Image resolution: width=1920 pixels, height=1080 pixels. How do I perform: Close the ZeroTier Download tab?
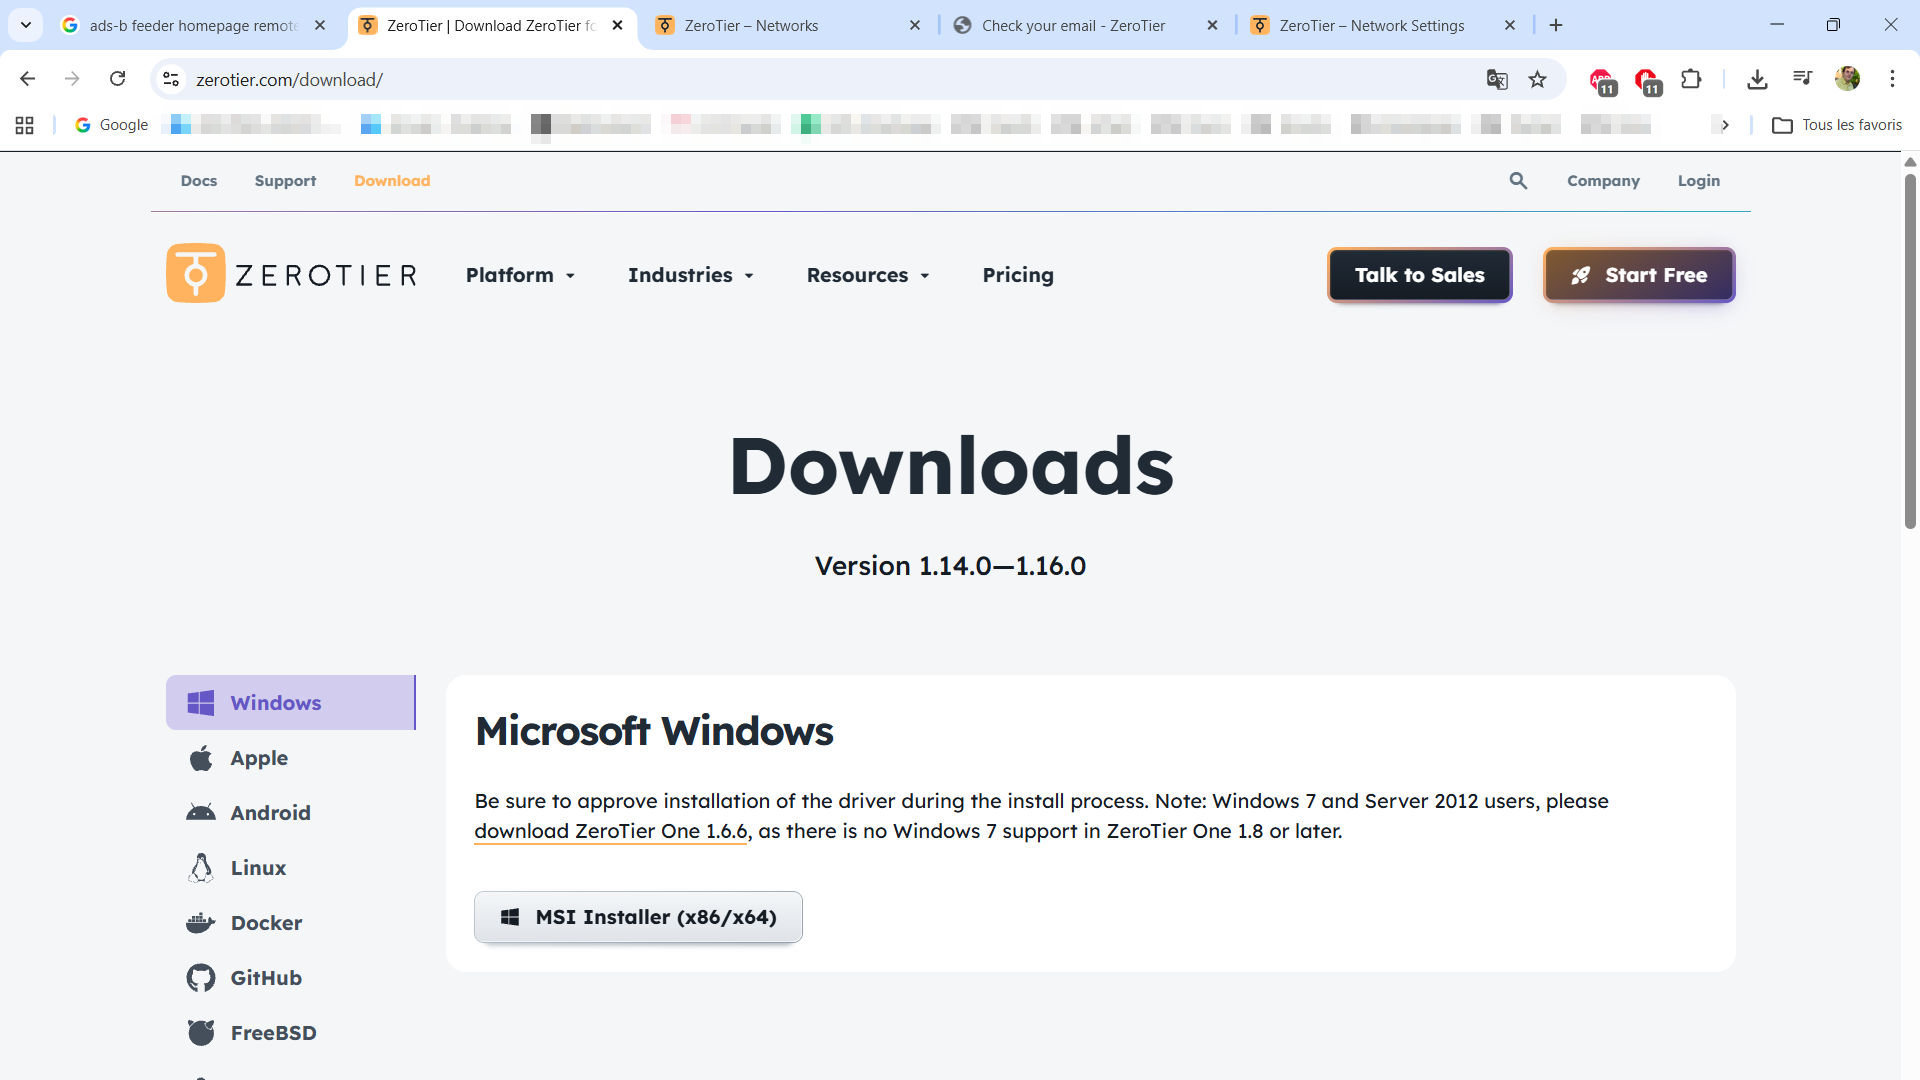[617, 25]
